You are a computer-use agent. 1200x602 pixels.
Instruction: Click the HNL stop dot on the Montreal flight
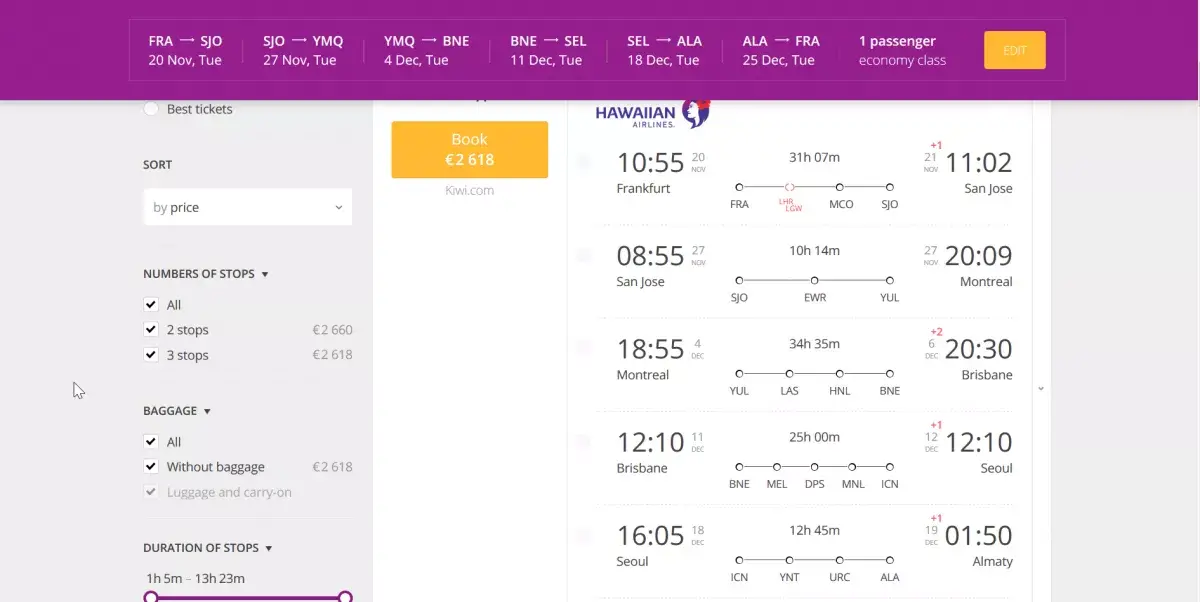(x=840, y=373)
